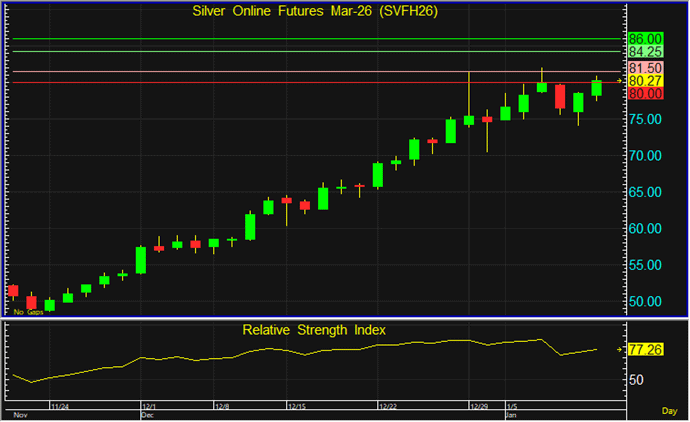The height and width of the screenshot is (422, 690).
Task: Select the 77.26 RSI value label
Action: coord(647,350)
